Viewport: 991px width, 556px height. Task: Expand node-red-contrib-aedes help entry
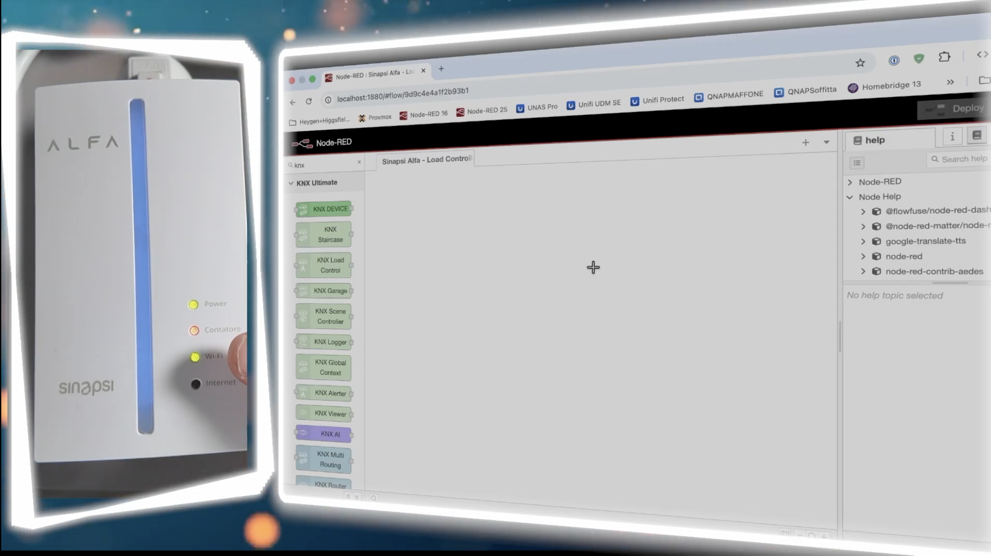pyautogui.click(x=863, y=272)
